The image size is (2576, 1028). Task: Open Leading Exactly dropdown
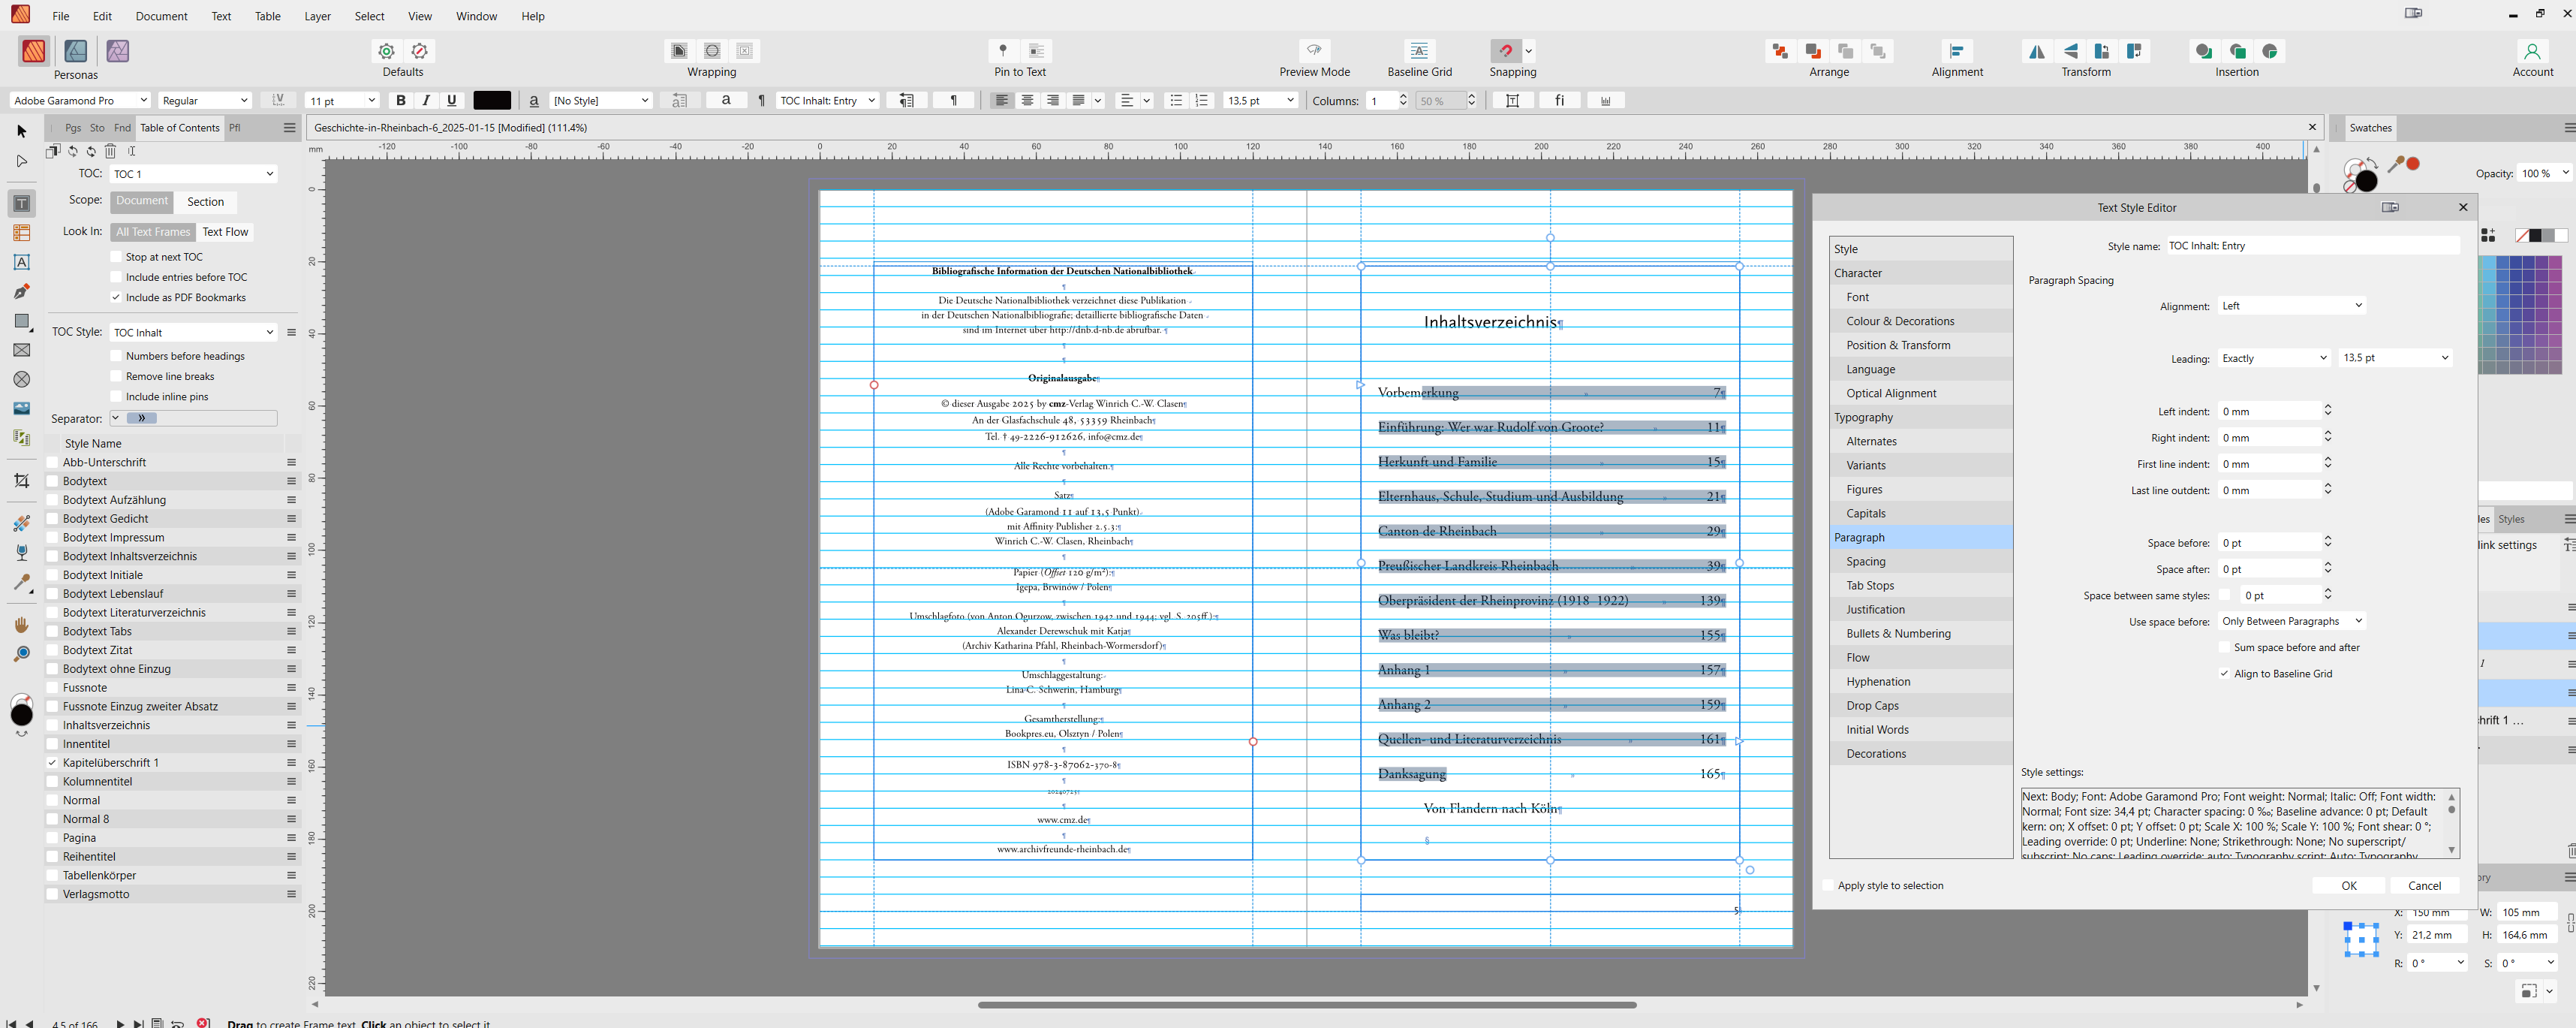2275,358
